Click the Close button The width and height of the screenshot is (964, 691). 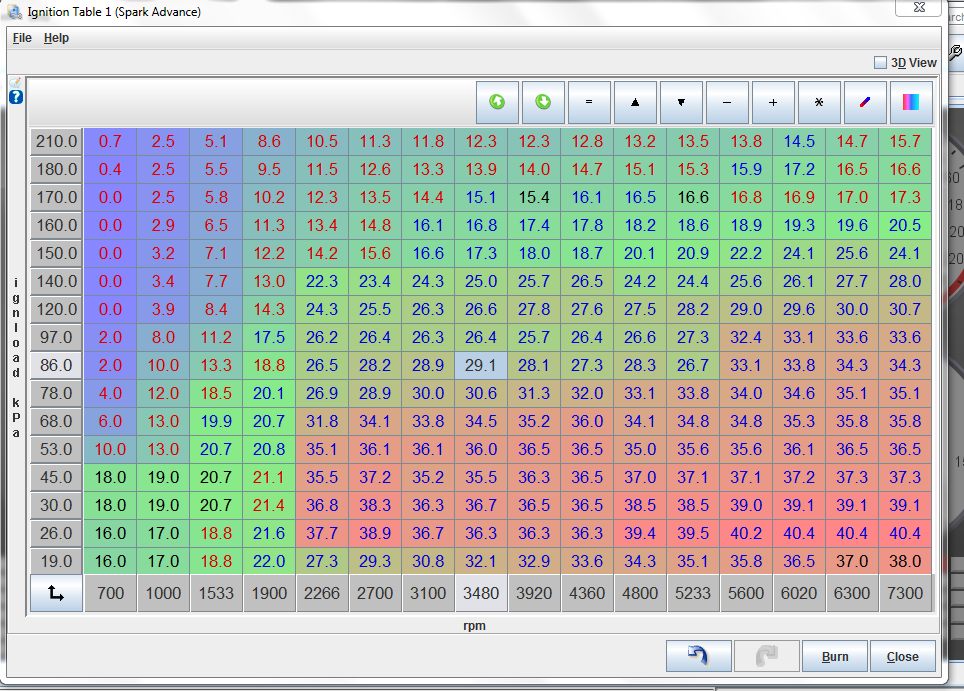pyautogui.click(x=902, y=656)
